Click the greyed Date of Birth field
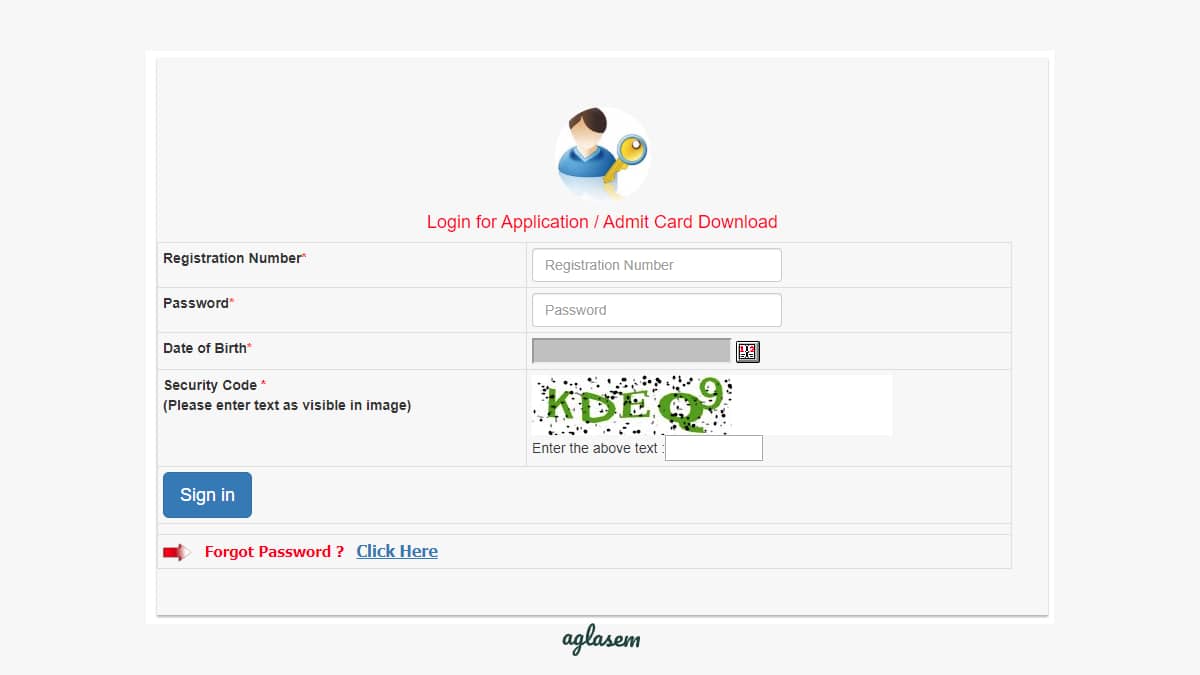Screen dimensions: 1200x675 (631, 351)
